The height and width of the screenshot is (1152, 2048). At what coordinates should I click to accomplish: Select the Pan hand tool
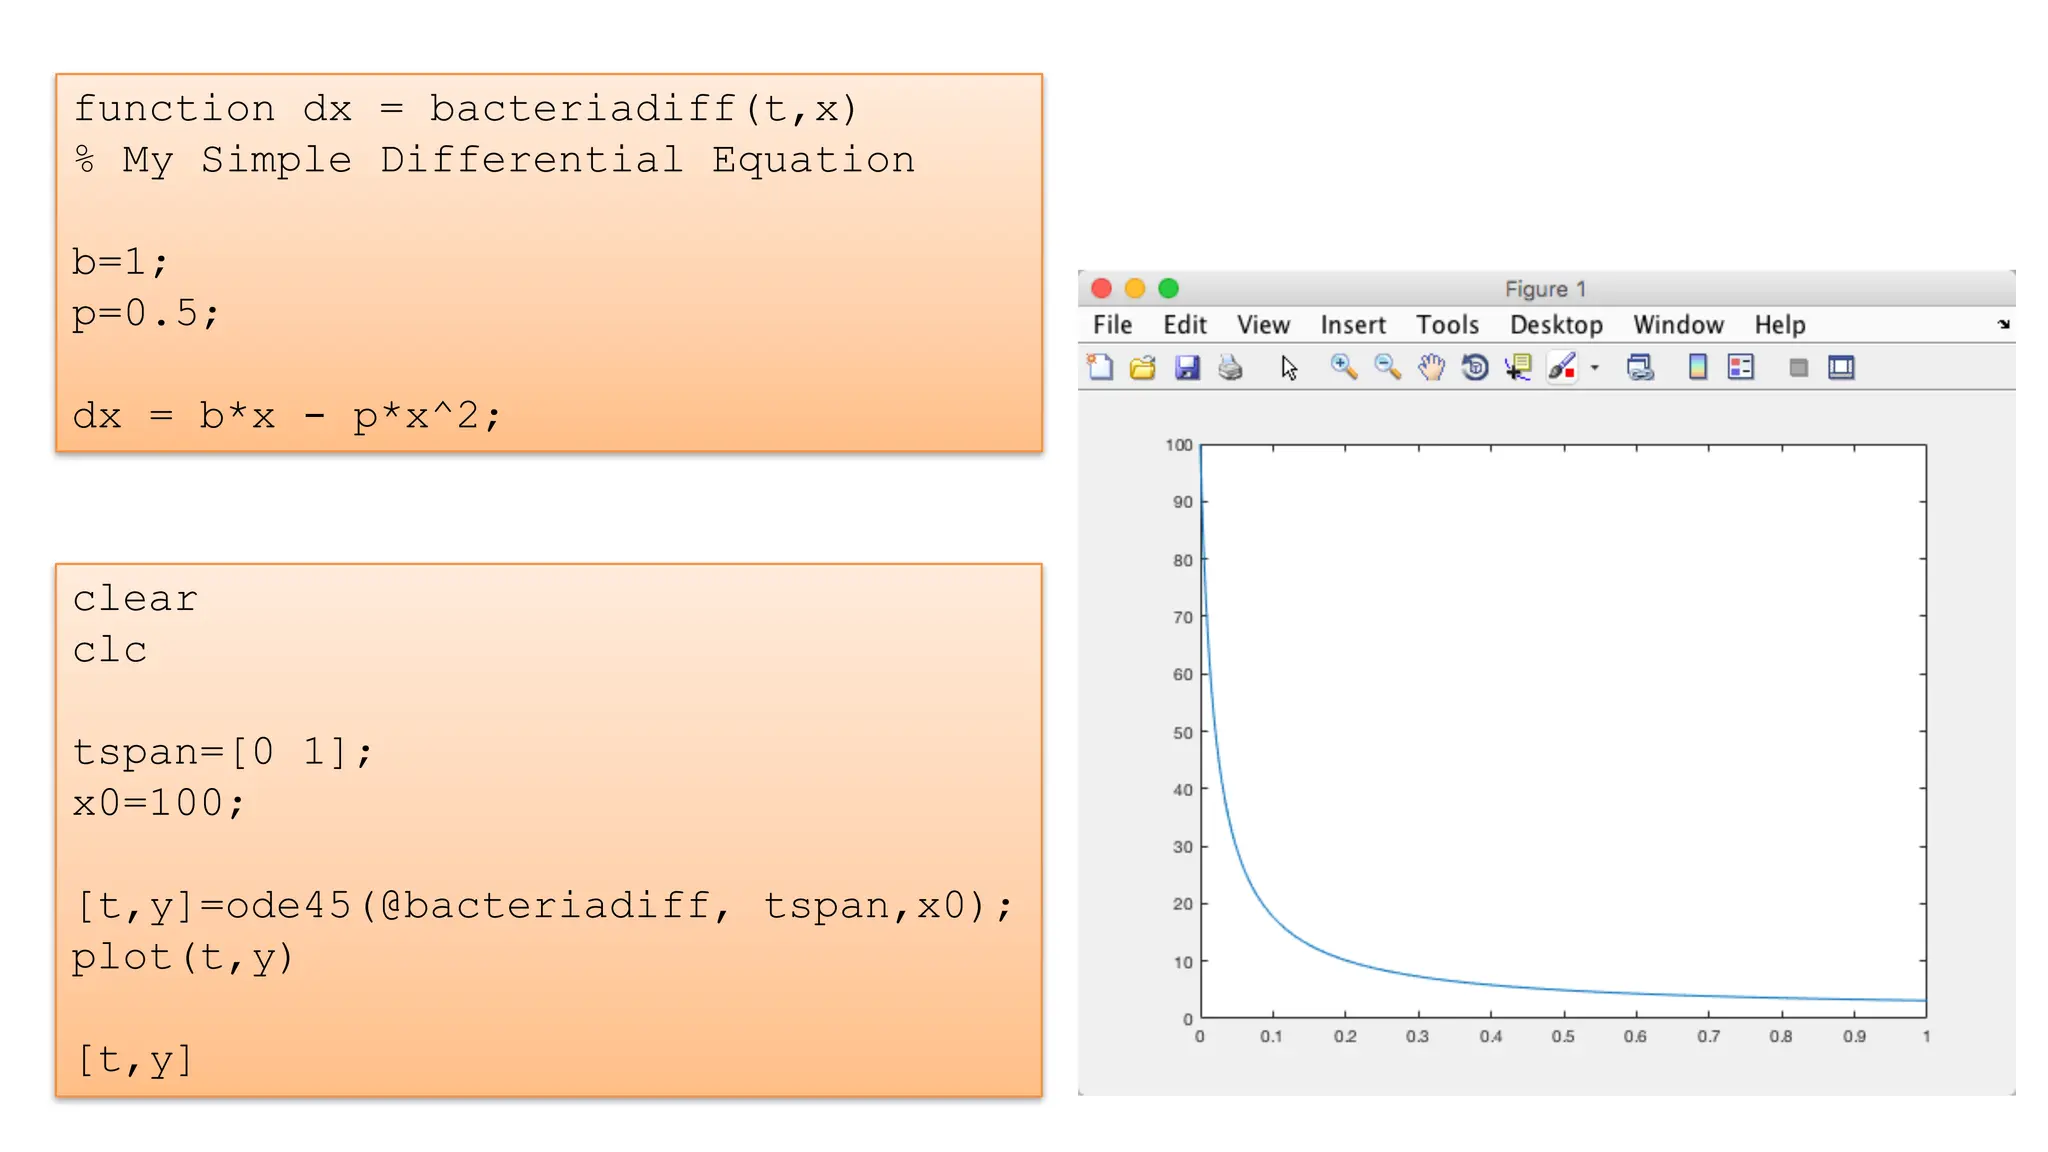pyautogui.click(x=1431, y=368)
